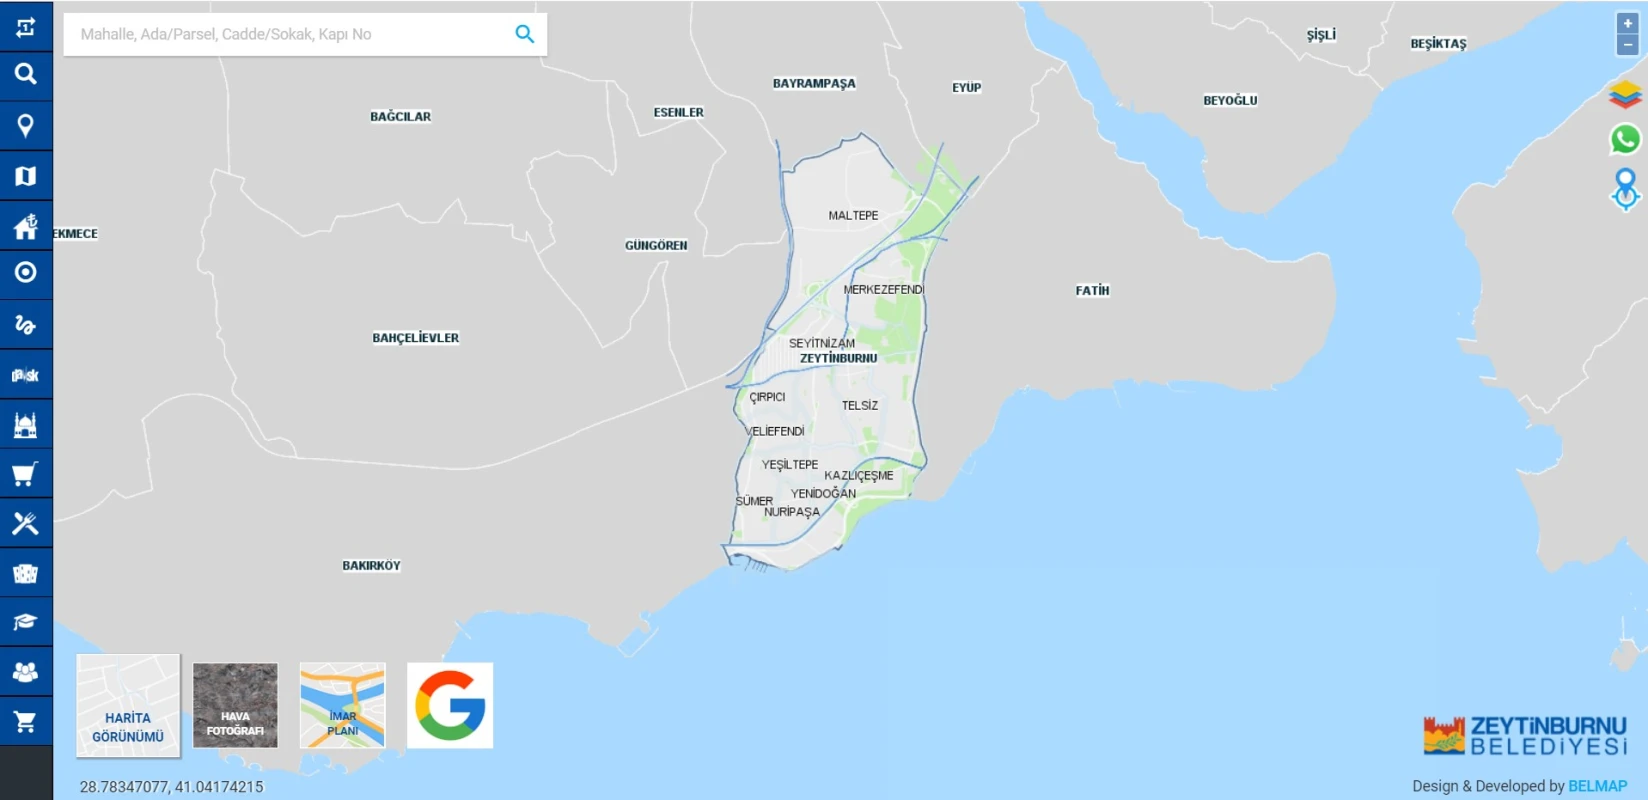Open the location pin tool in sidebar
Image resolution: width=1648 pixels, height=800 pixels.
tap(26, 125)
